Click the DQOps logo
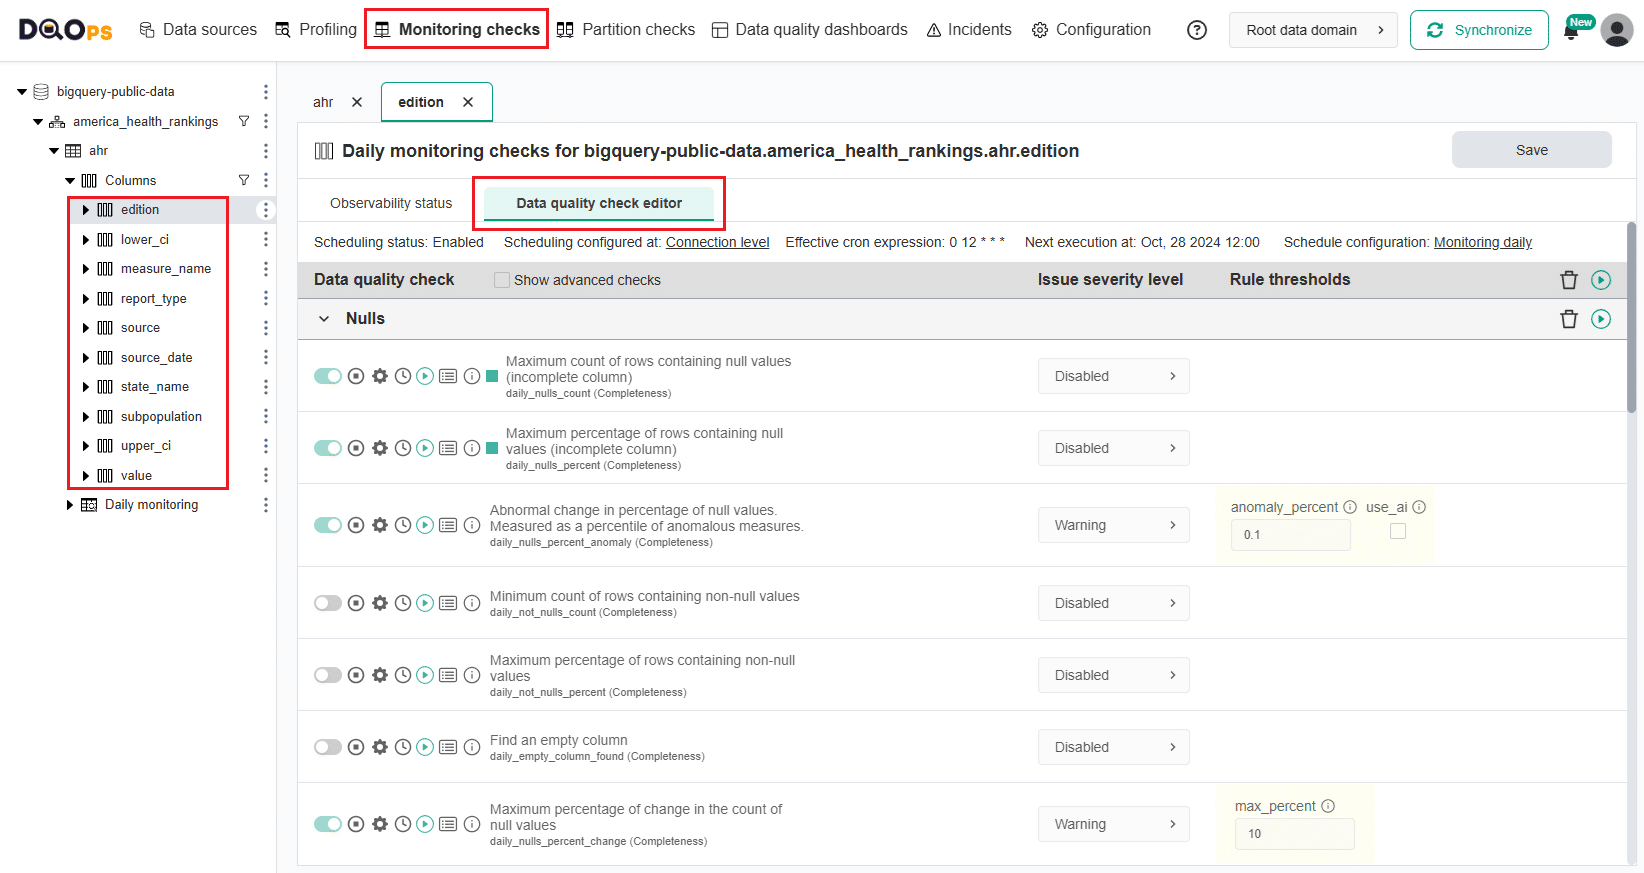The height and width of the screenshot is (873, 1644). tap(66, 30)
